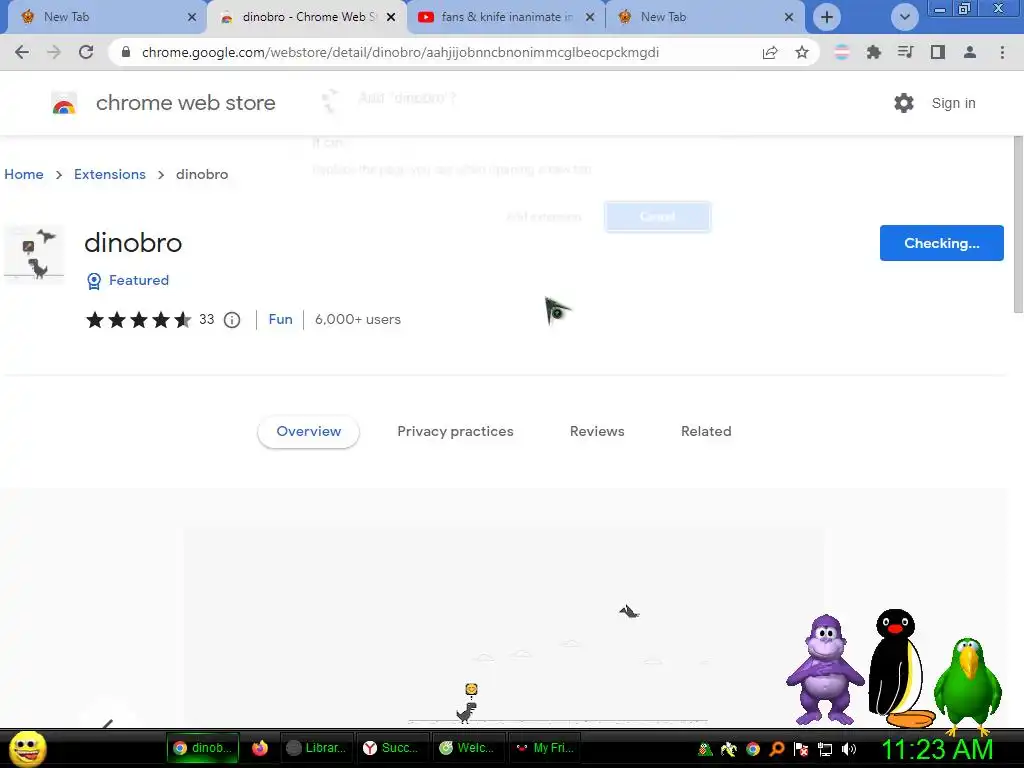Image resolution: width=1024 pixels, height=768 pixels.
Task: Click the 11:23 AM taskbar clock
Action: [937, 750]
